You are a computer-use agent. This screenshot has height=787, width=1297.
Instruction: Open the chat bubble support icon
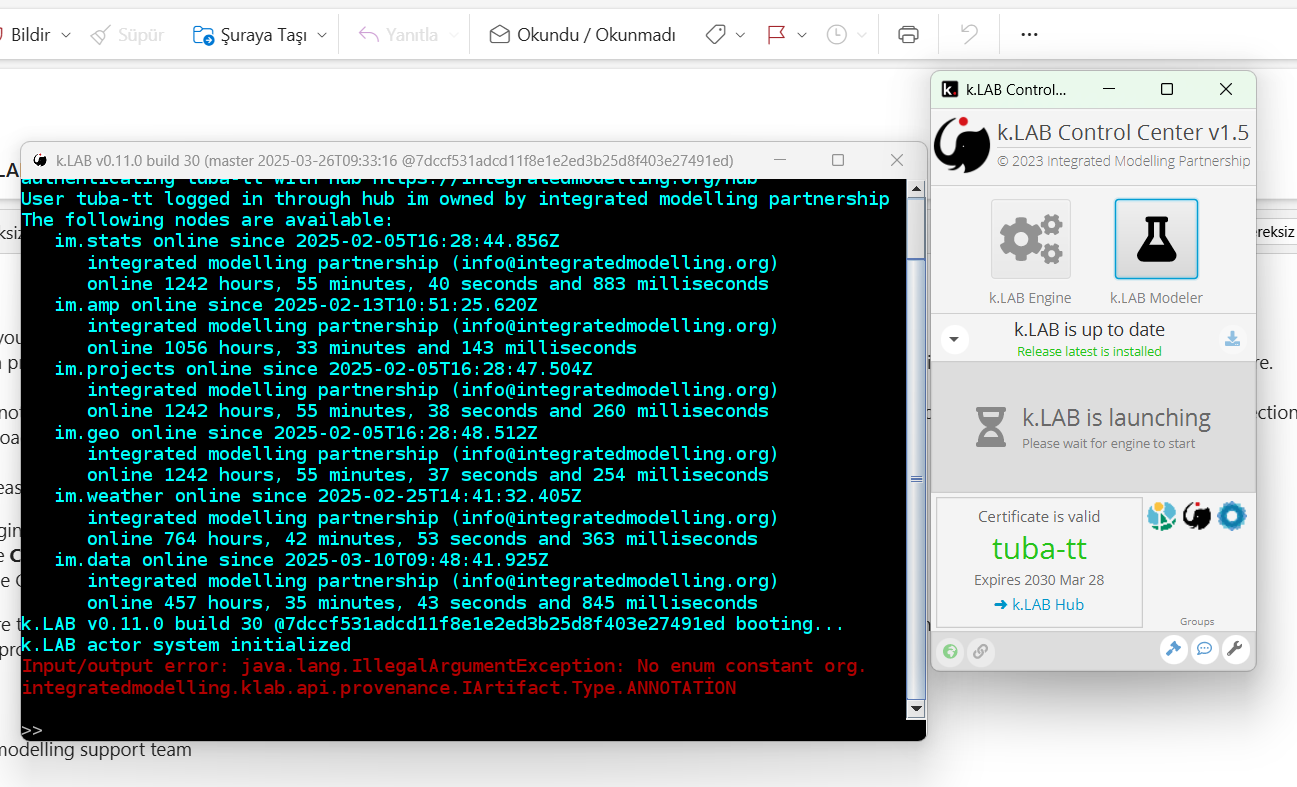click(1205, 650)
